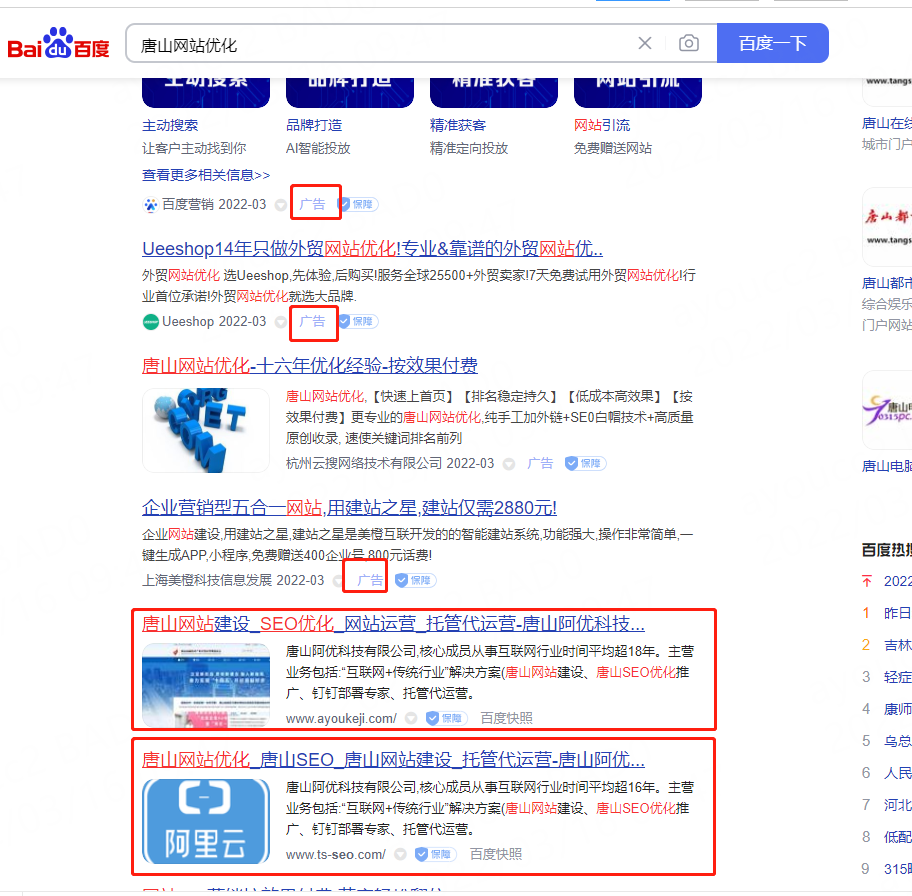The height and width of the screenshot is (896, 912).
Task: Open the 品牌打造 link
Action: [314, 125]
